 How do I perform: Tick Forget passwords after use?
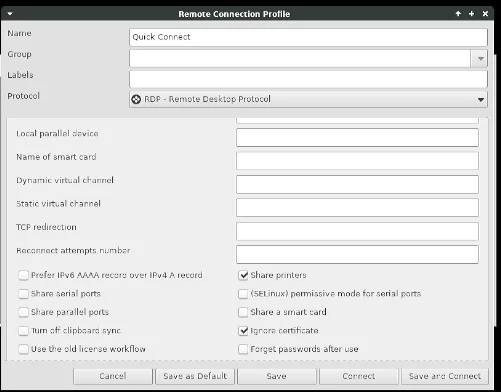pos(243,349)
